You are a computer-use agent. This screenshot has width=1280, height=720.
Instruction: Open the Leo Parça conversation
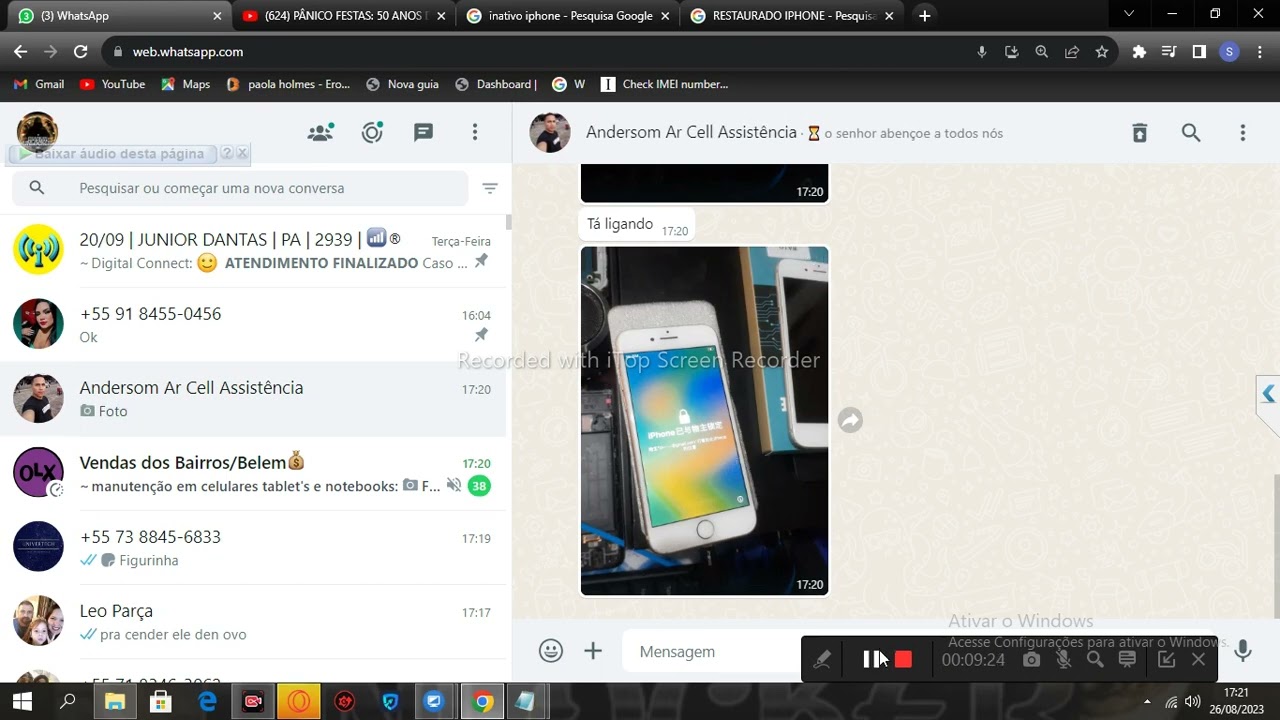253,620
